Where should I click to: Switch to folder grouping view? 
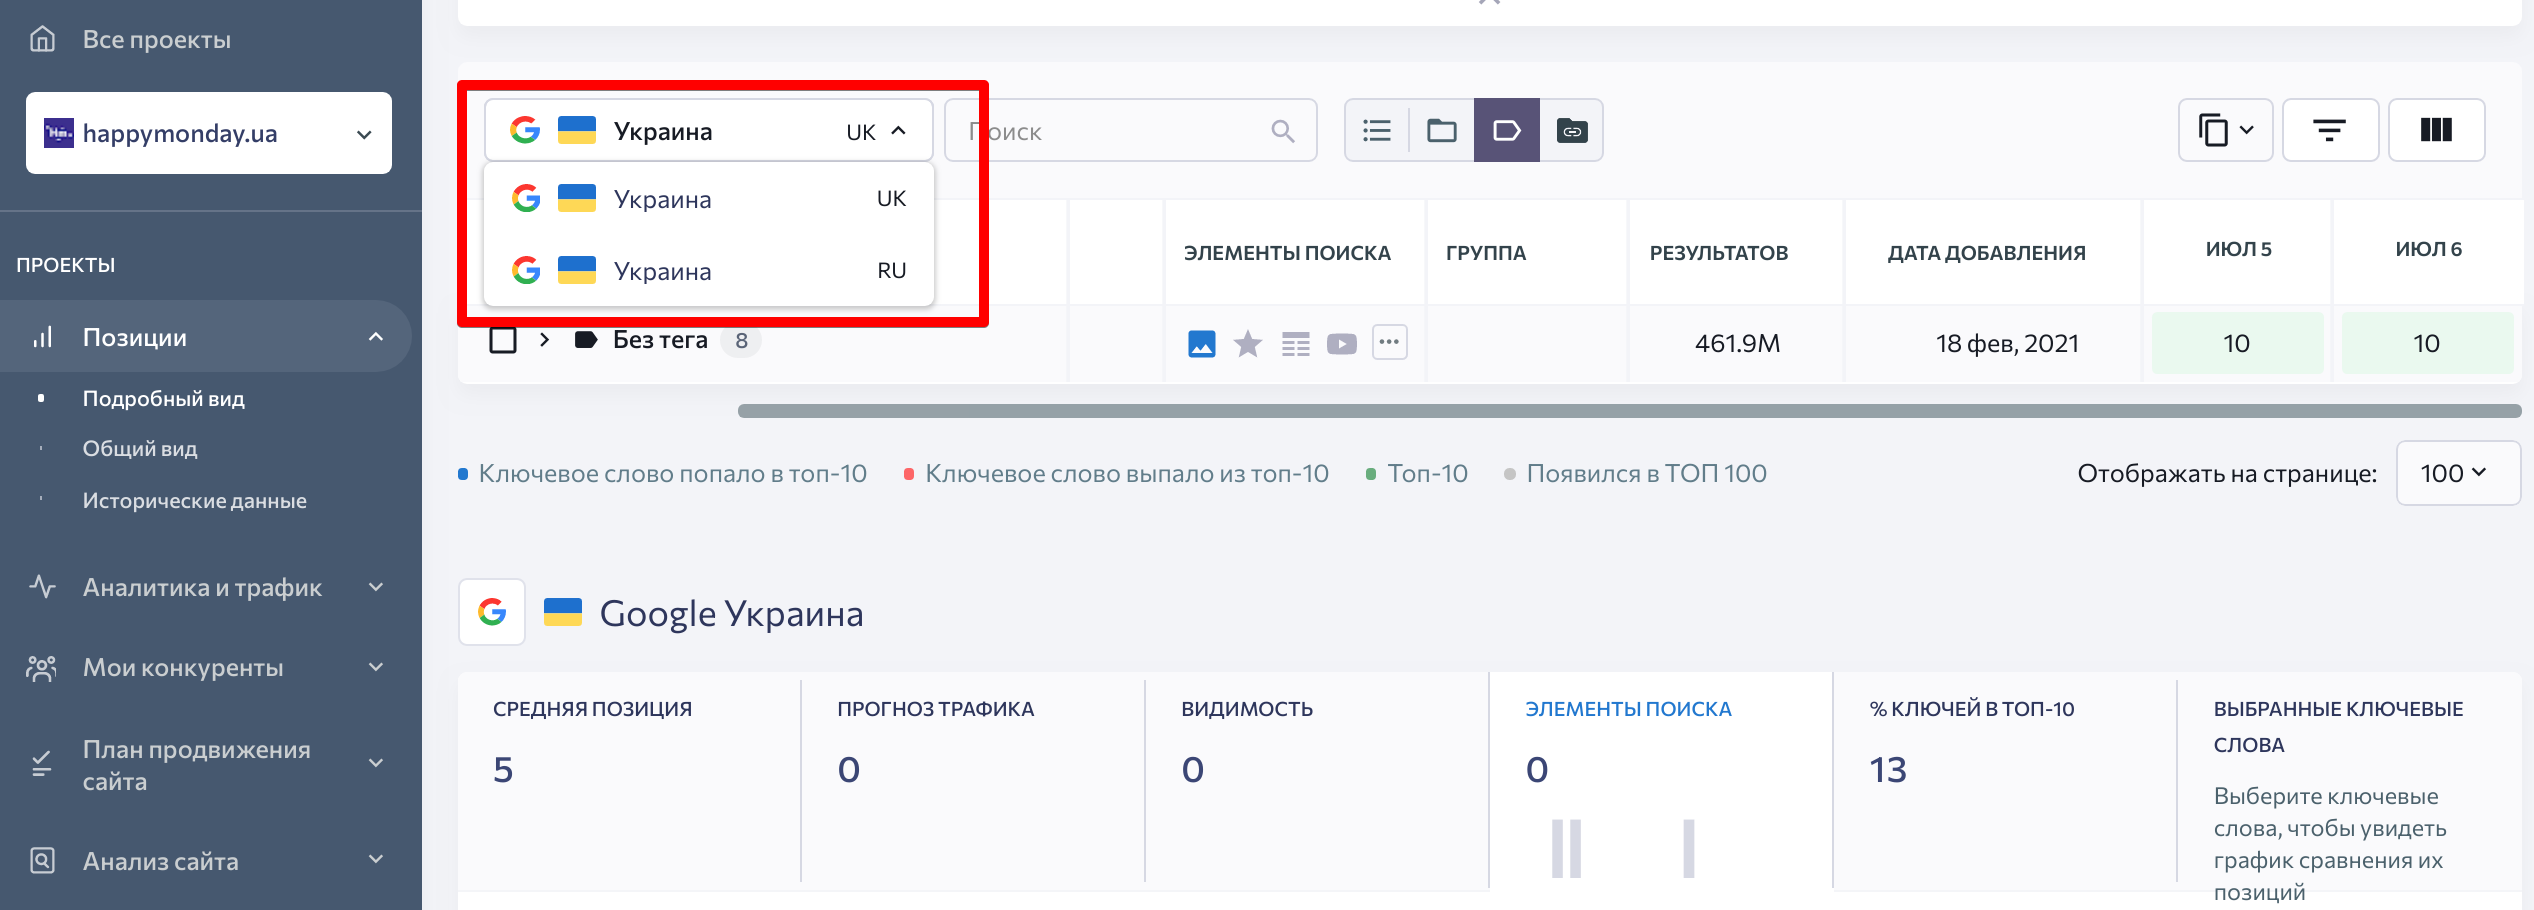pos(1441,130)
